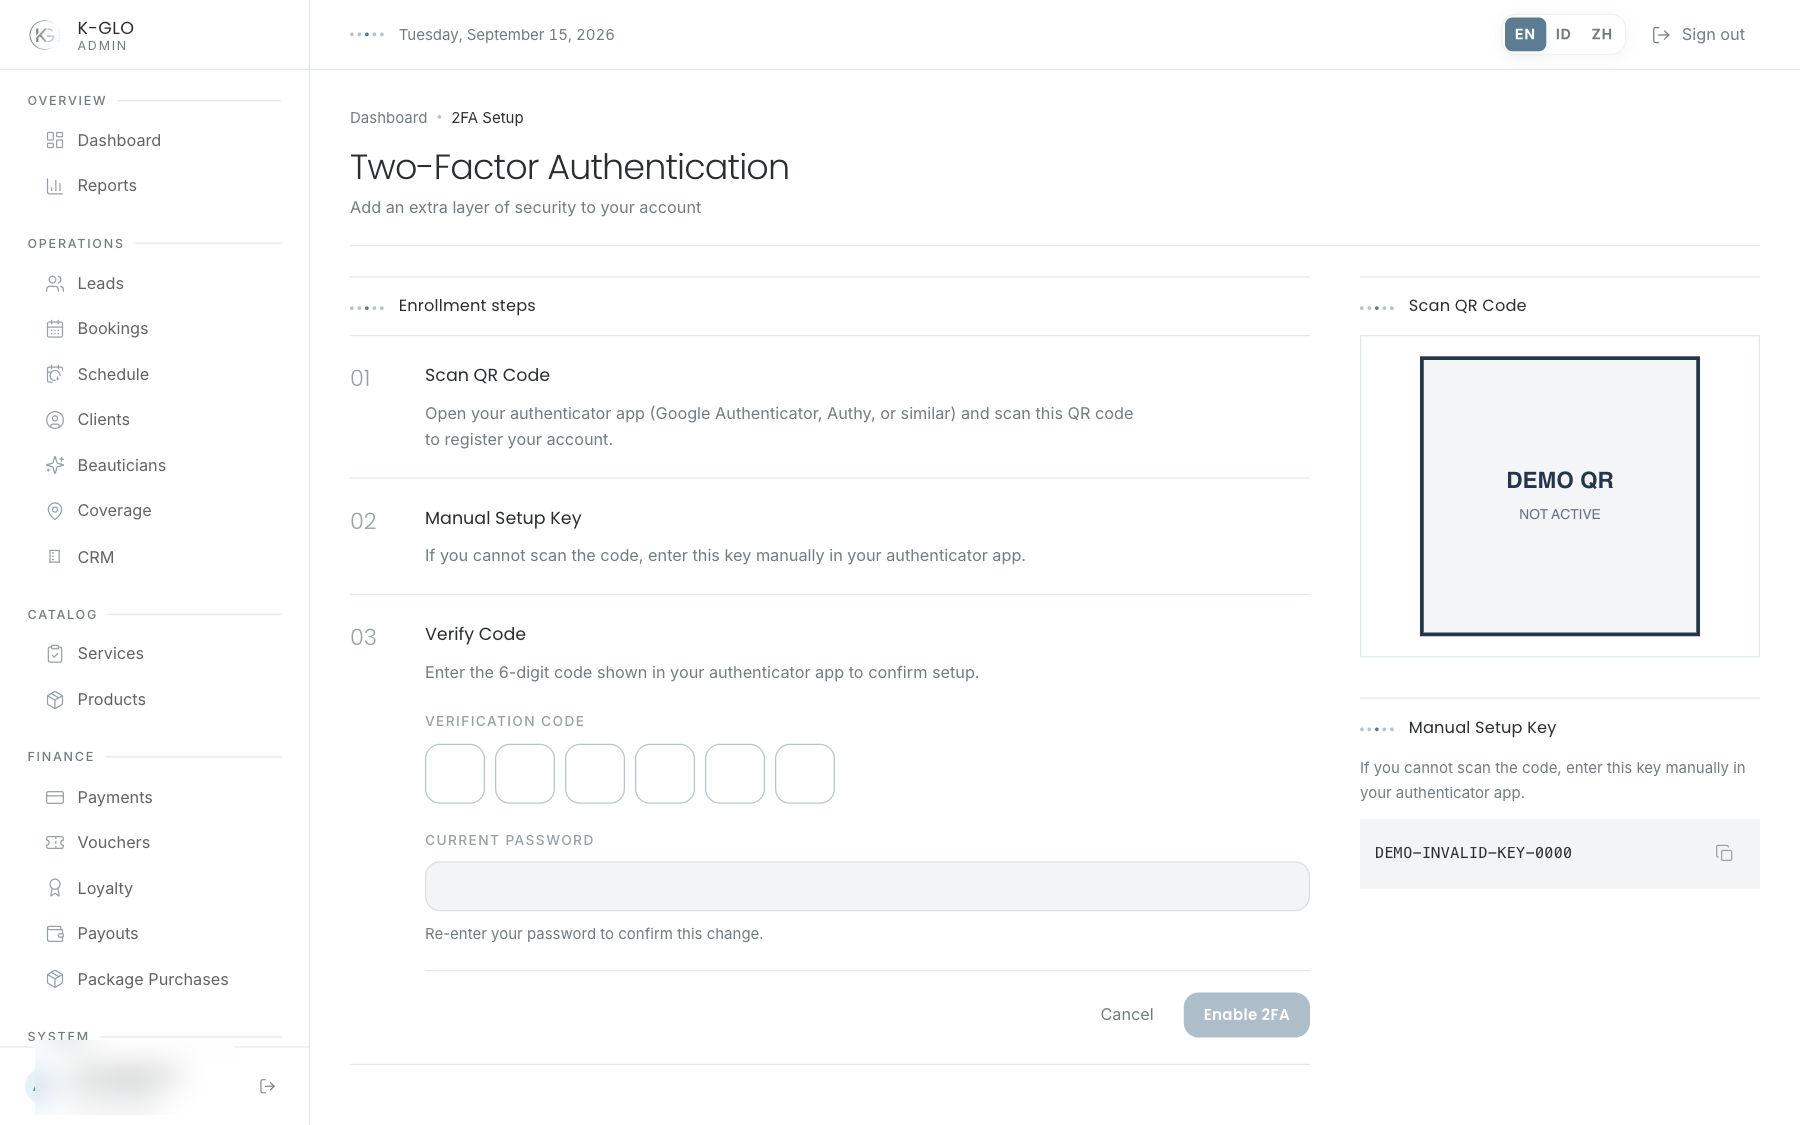The width and height of the screenshot is (1800, 1125).
Task: Go to Coverage menu label
Action: (x=115, y=511)
